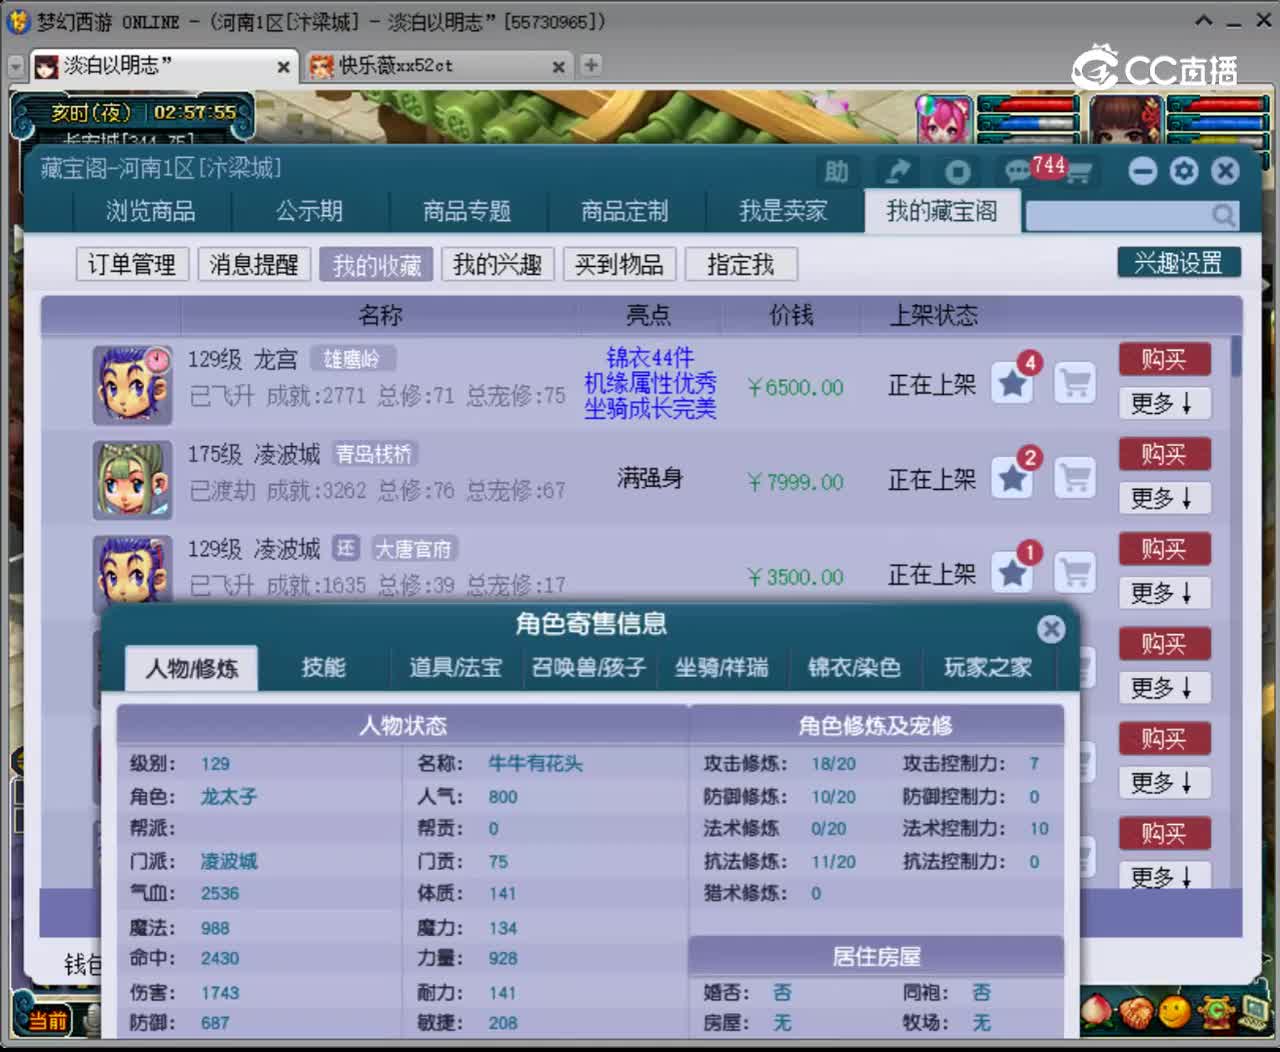The image size is (1280, 1052).
Task: Open 锦衣/染色 tab in popup
Action: pos(854,668)
